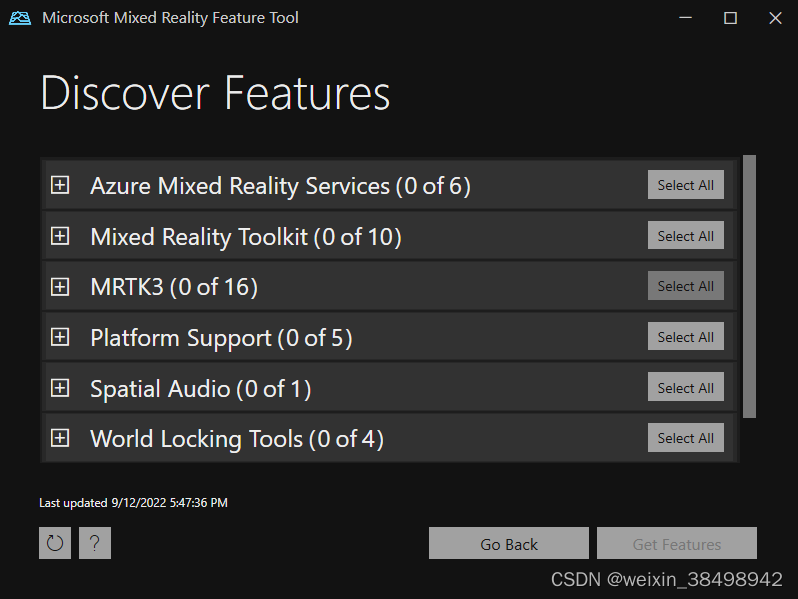Click the Mixed Reality Feature Tool app icon
This screenshot has height=599, width=798.
coord(20,18)
